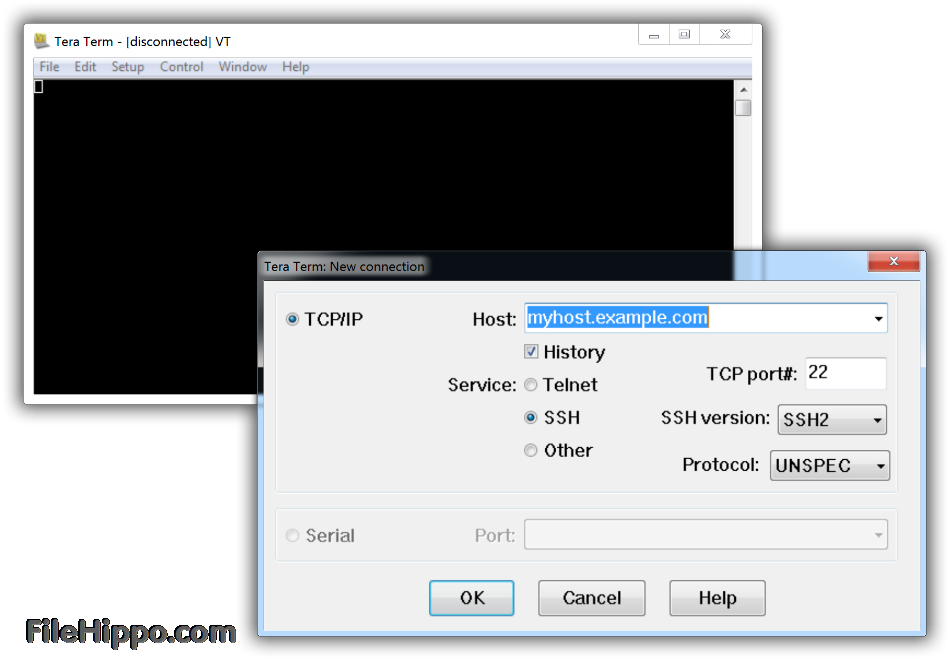Uncheck the History checkbox

tap(532, 352)
